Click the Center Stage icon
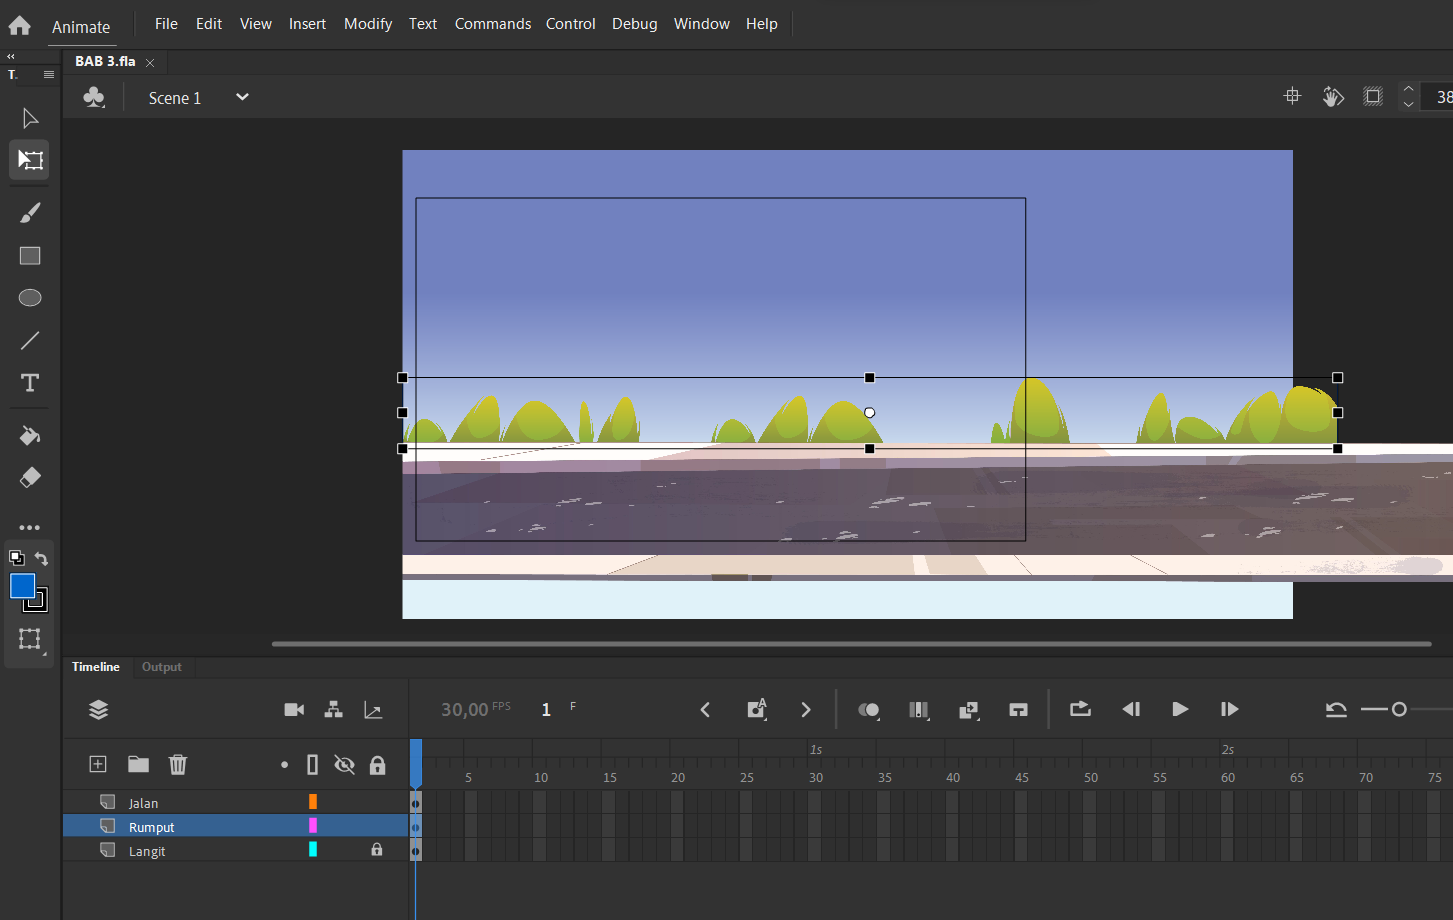The image size is (1453, 920). click(x=1292, y=96)
